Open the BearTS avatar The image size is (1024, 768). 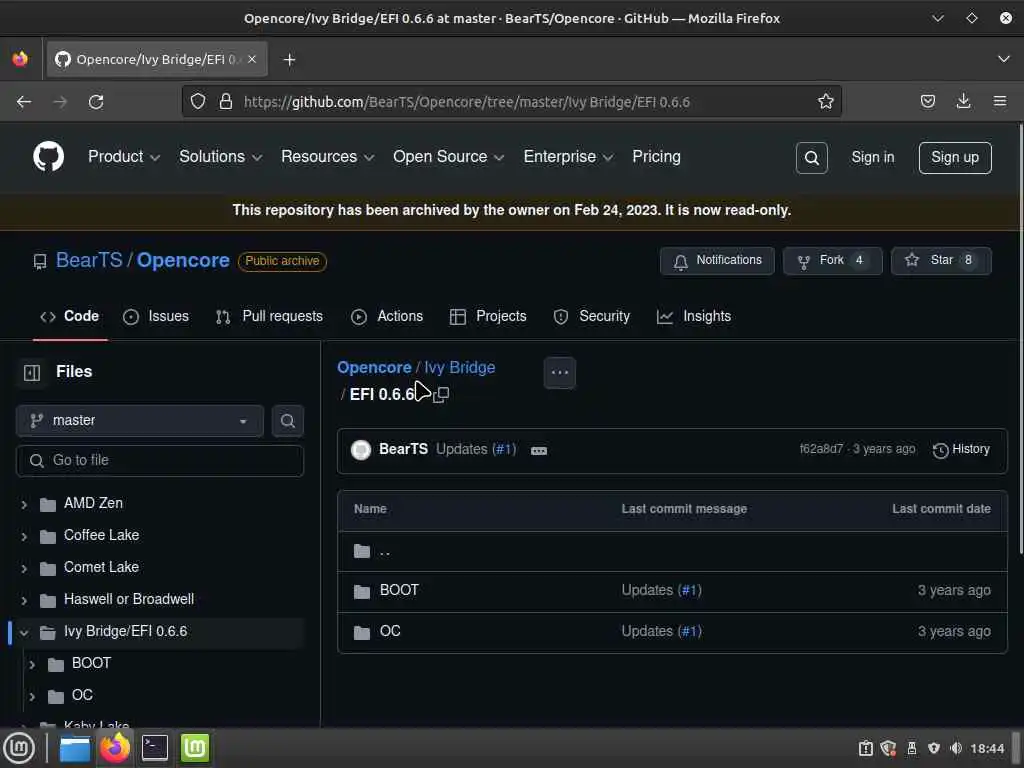pos(360,449)
